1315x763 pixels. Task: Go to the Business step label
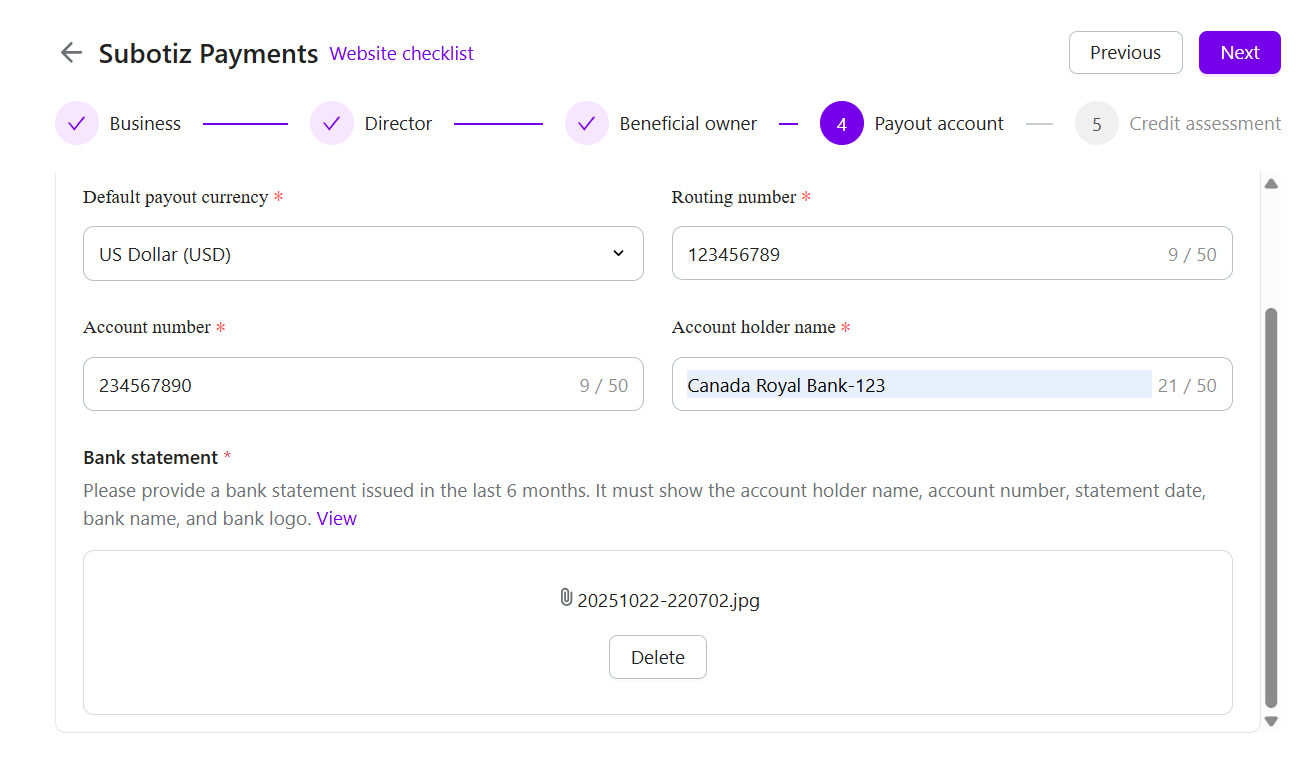tap(145, 124)
